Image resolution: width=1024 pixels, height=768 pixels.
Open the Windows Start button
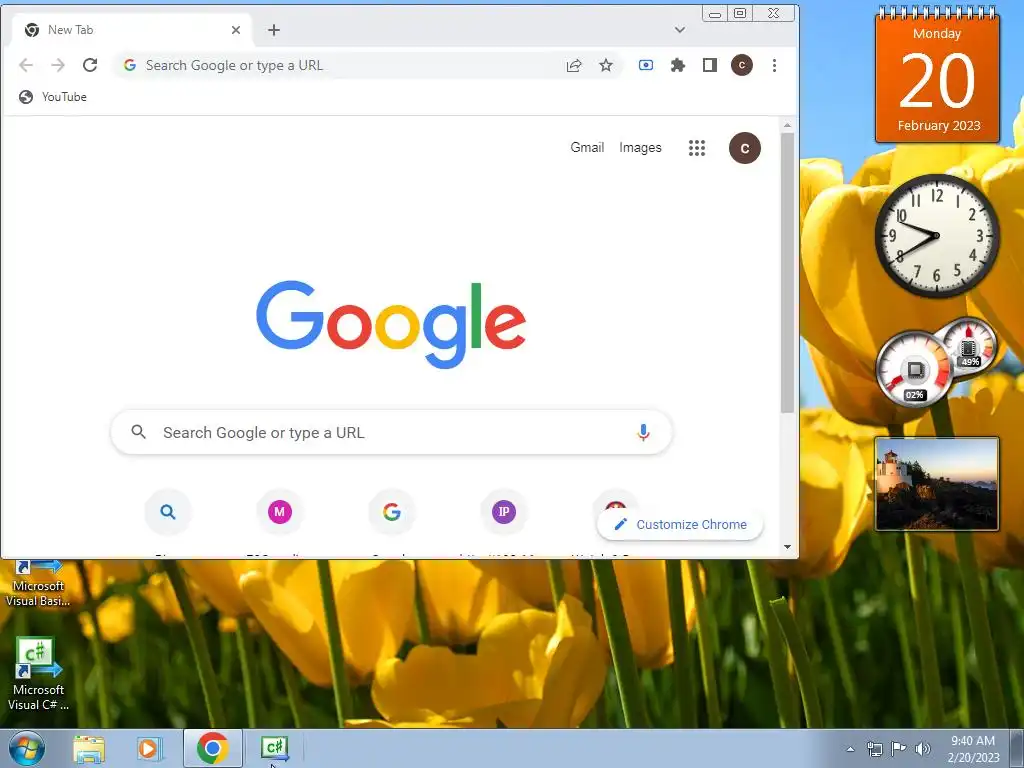tap(27, 748)
